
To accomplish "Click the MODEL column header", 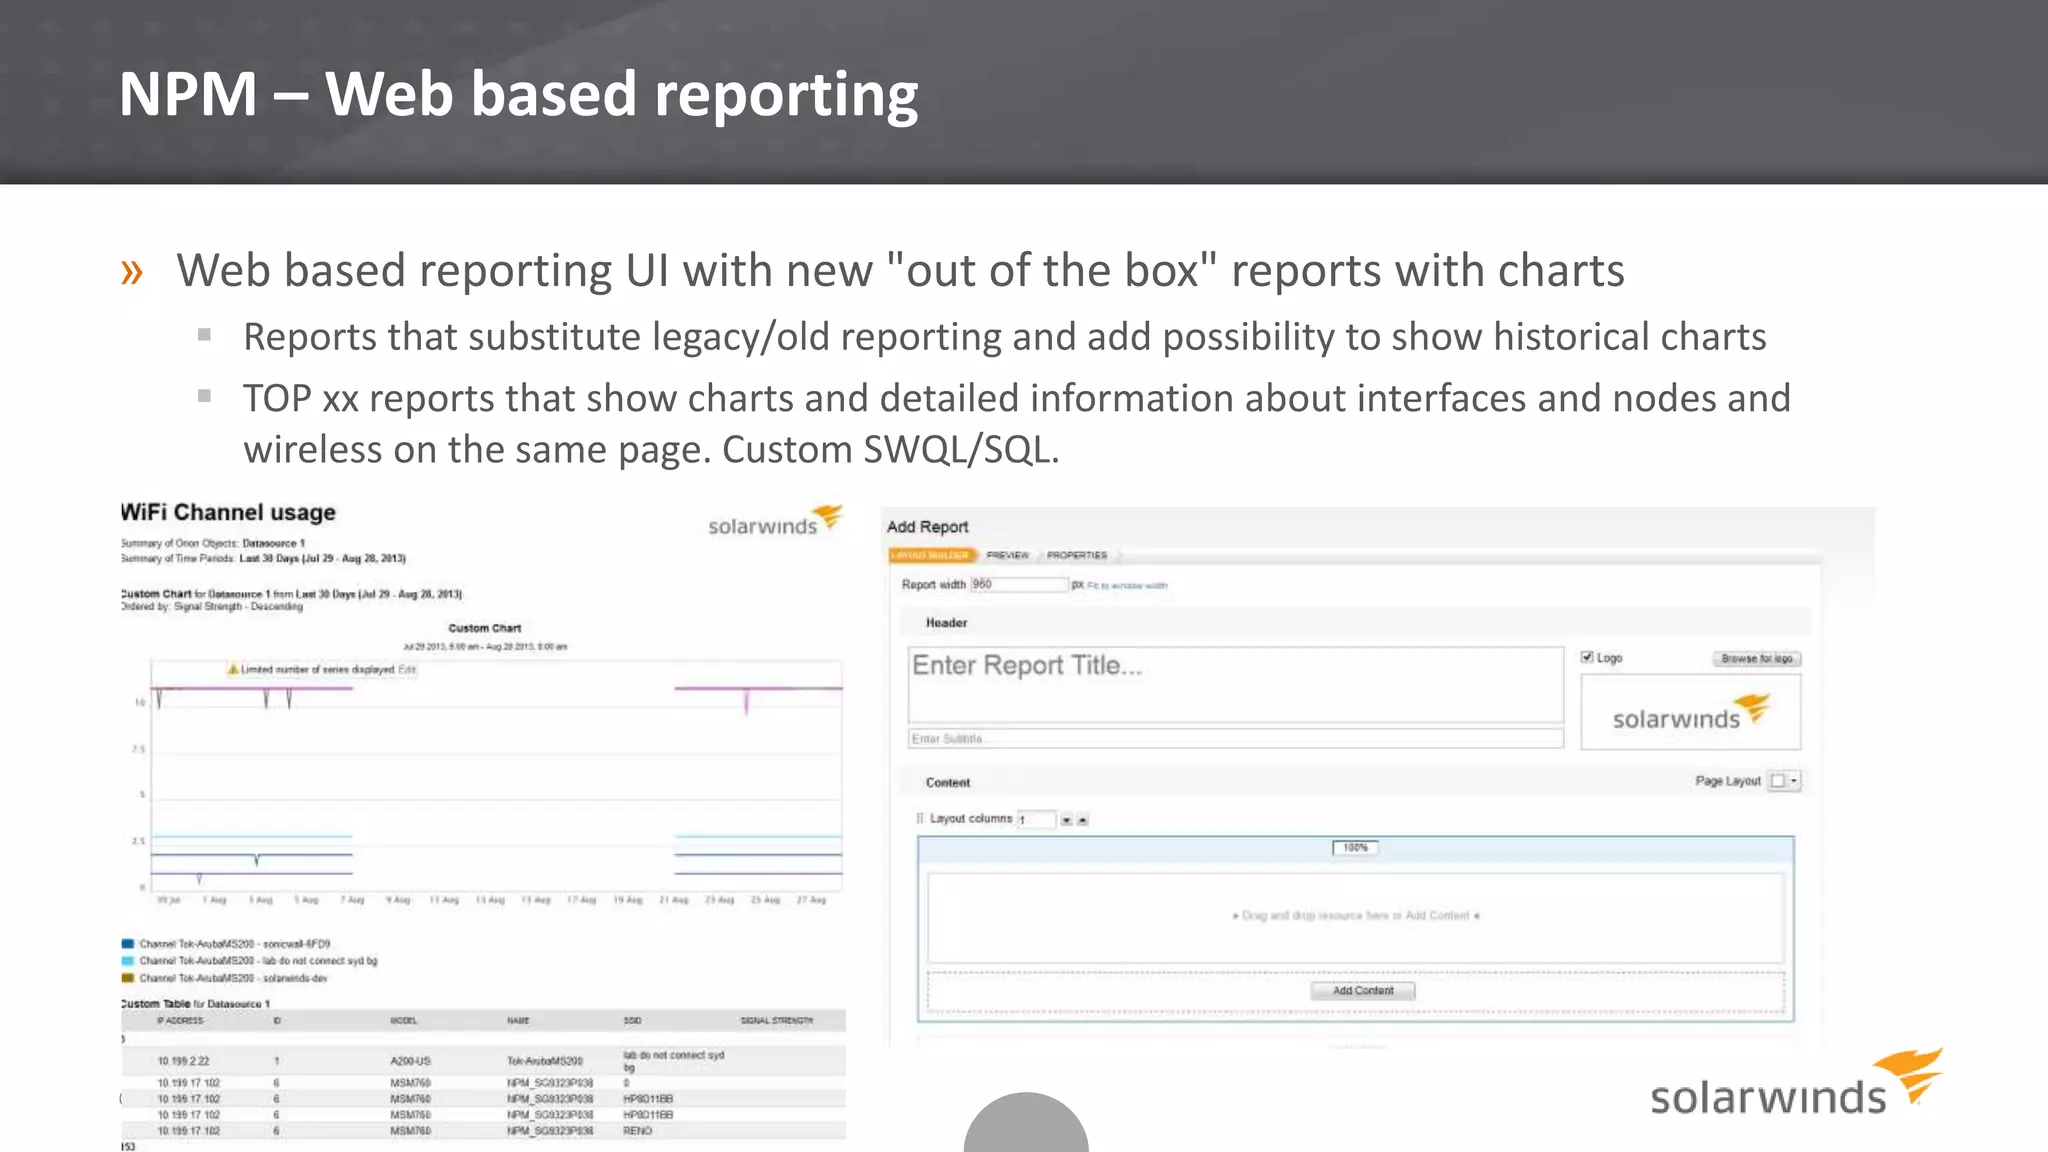I will tap(403, 1020).
